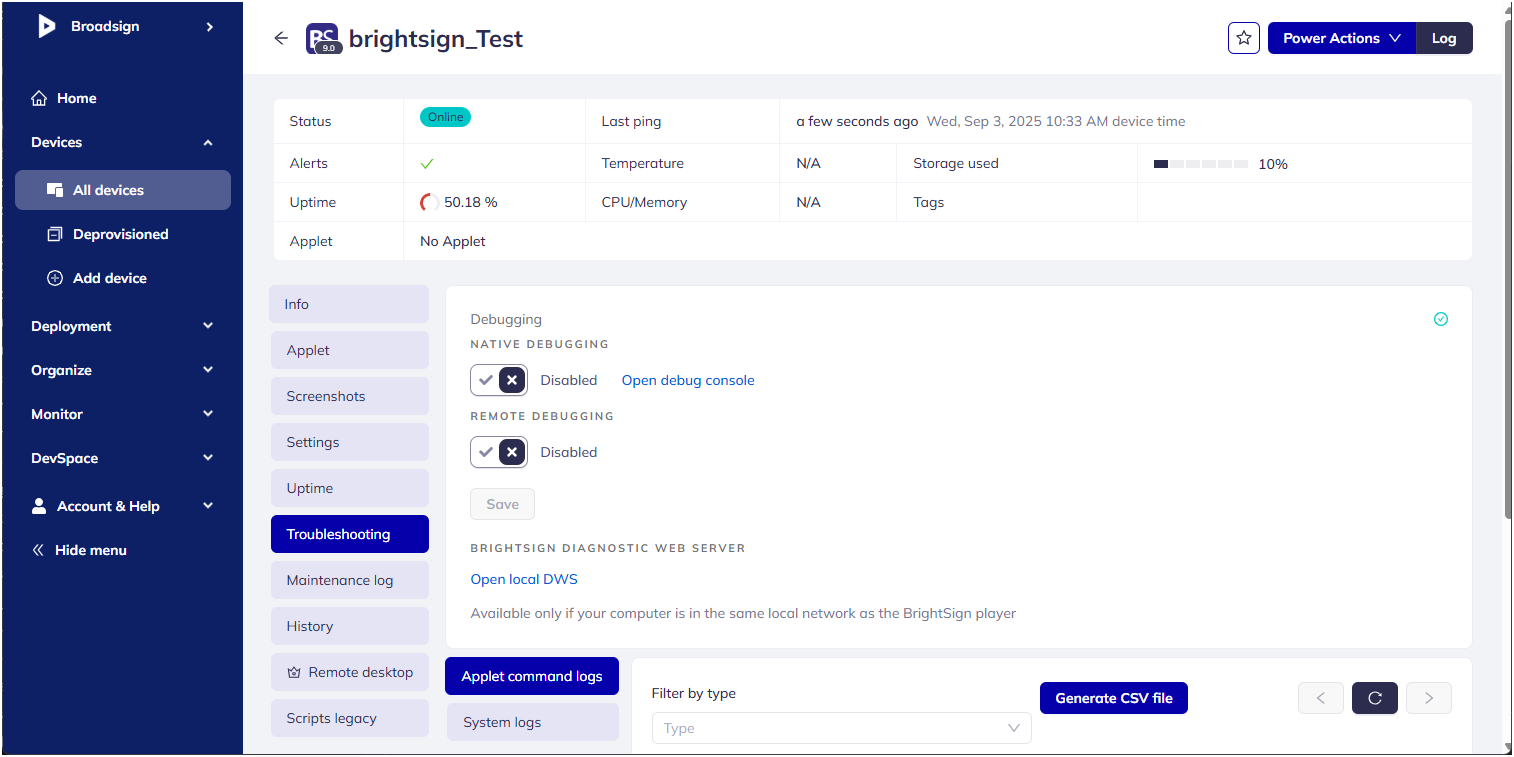Click the Uptime circular gauge icon
The image size is (1514, 757).
[x=429, y=202]
